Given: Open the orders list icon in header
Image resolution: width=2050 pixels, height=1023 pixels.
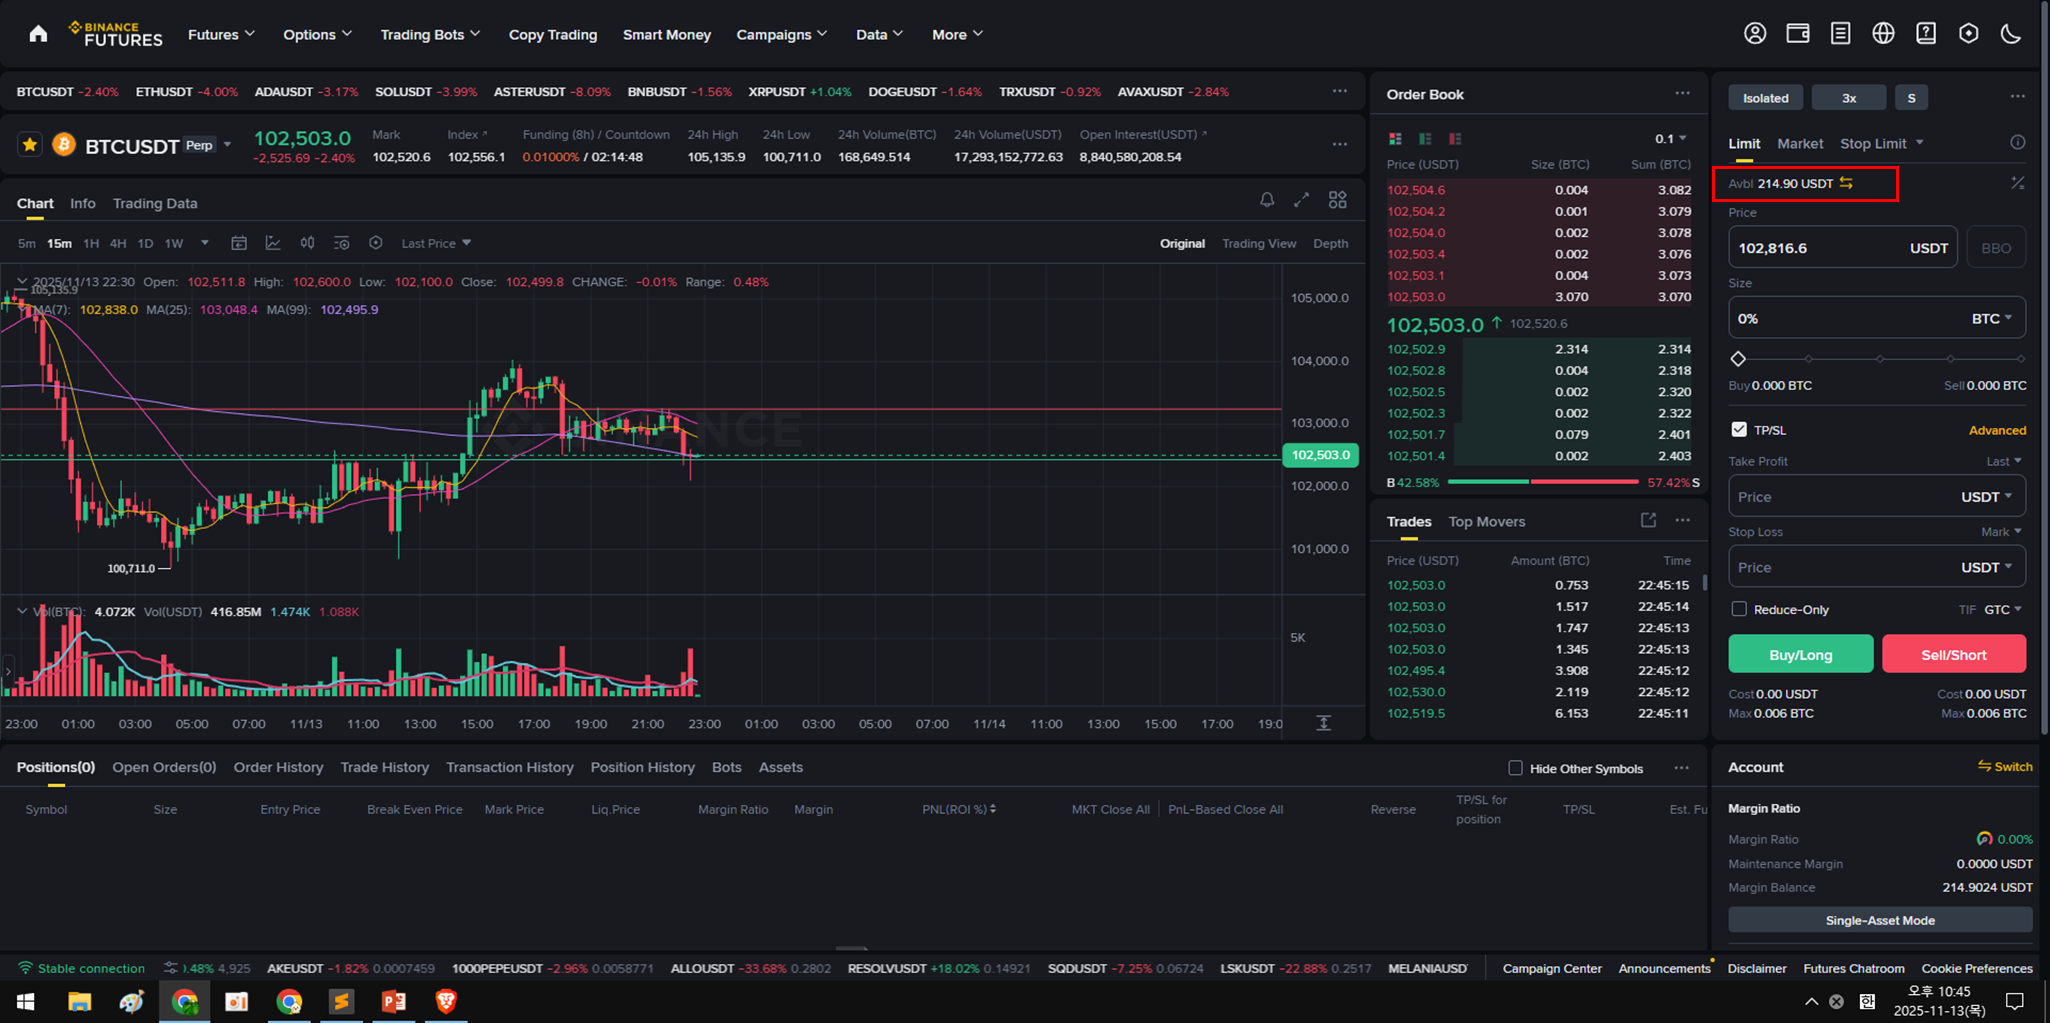Looking at the screenshot, I should (x=1840, y=34).
